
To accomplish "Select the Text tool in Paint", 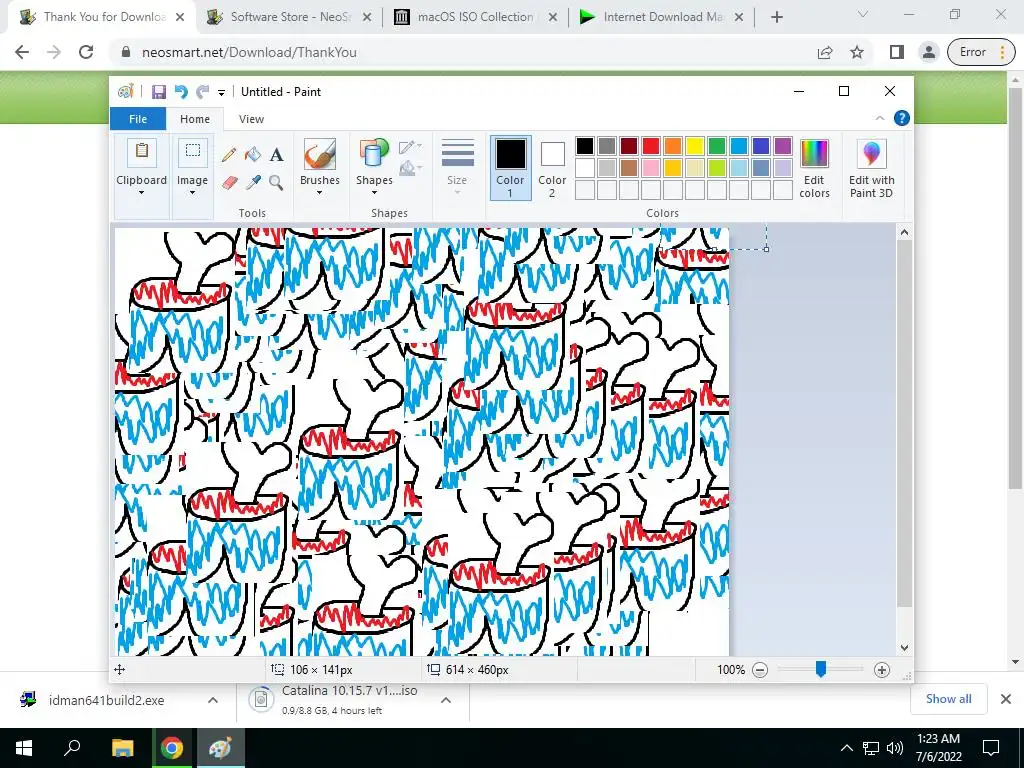I will click(x=276, y=155).
